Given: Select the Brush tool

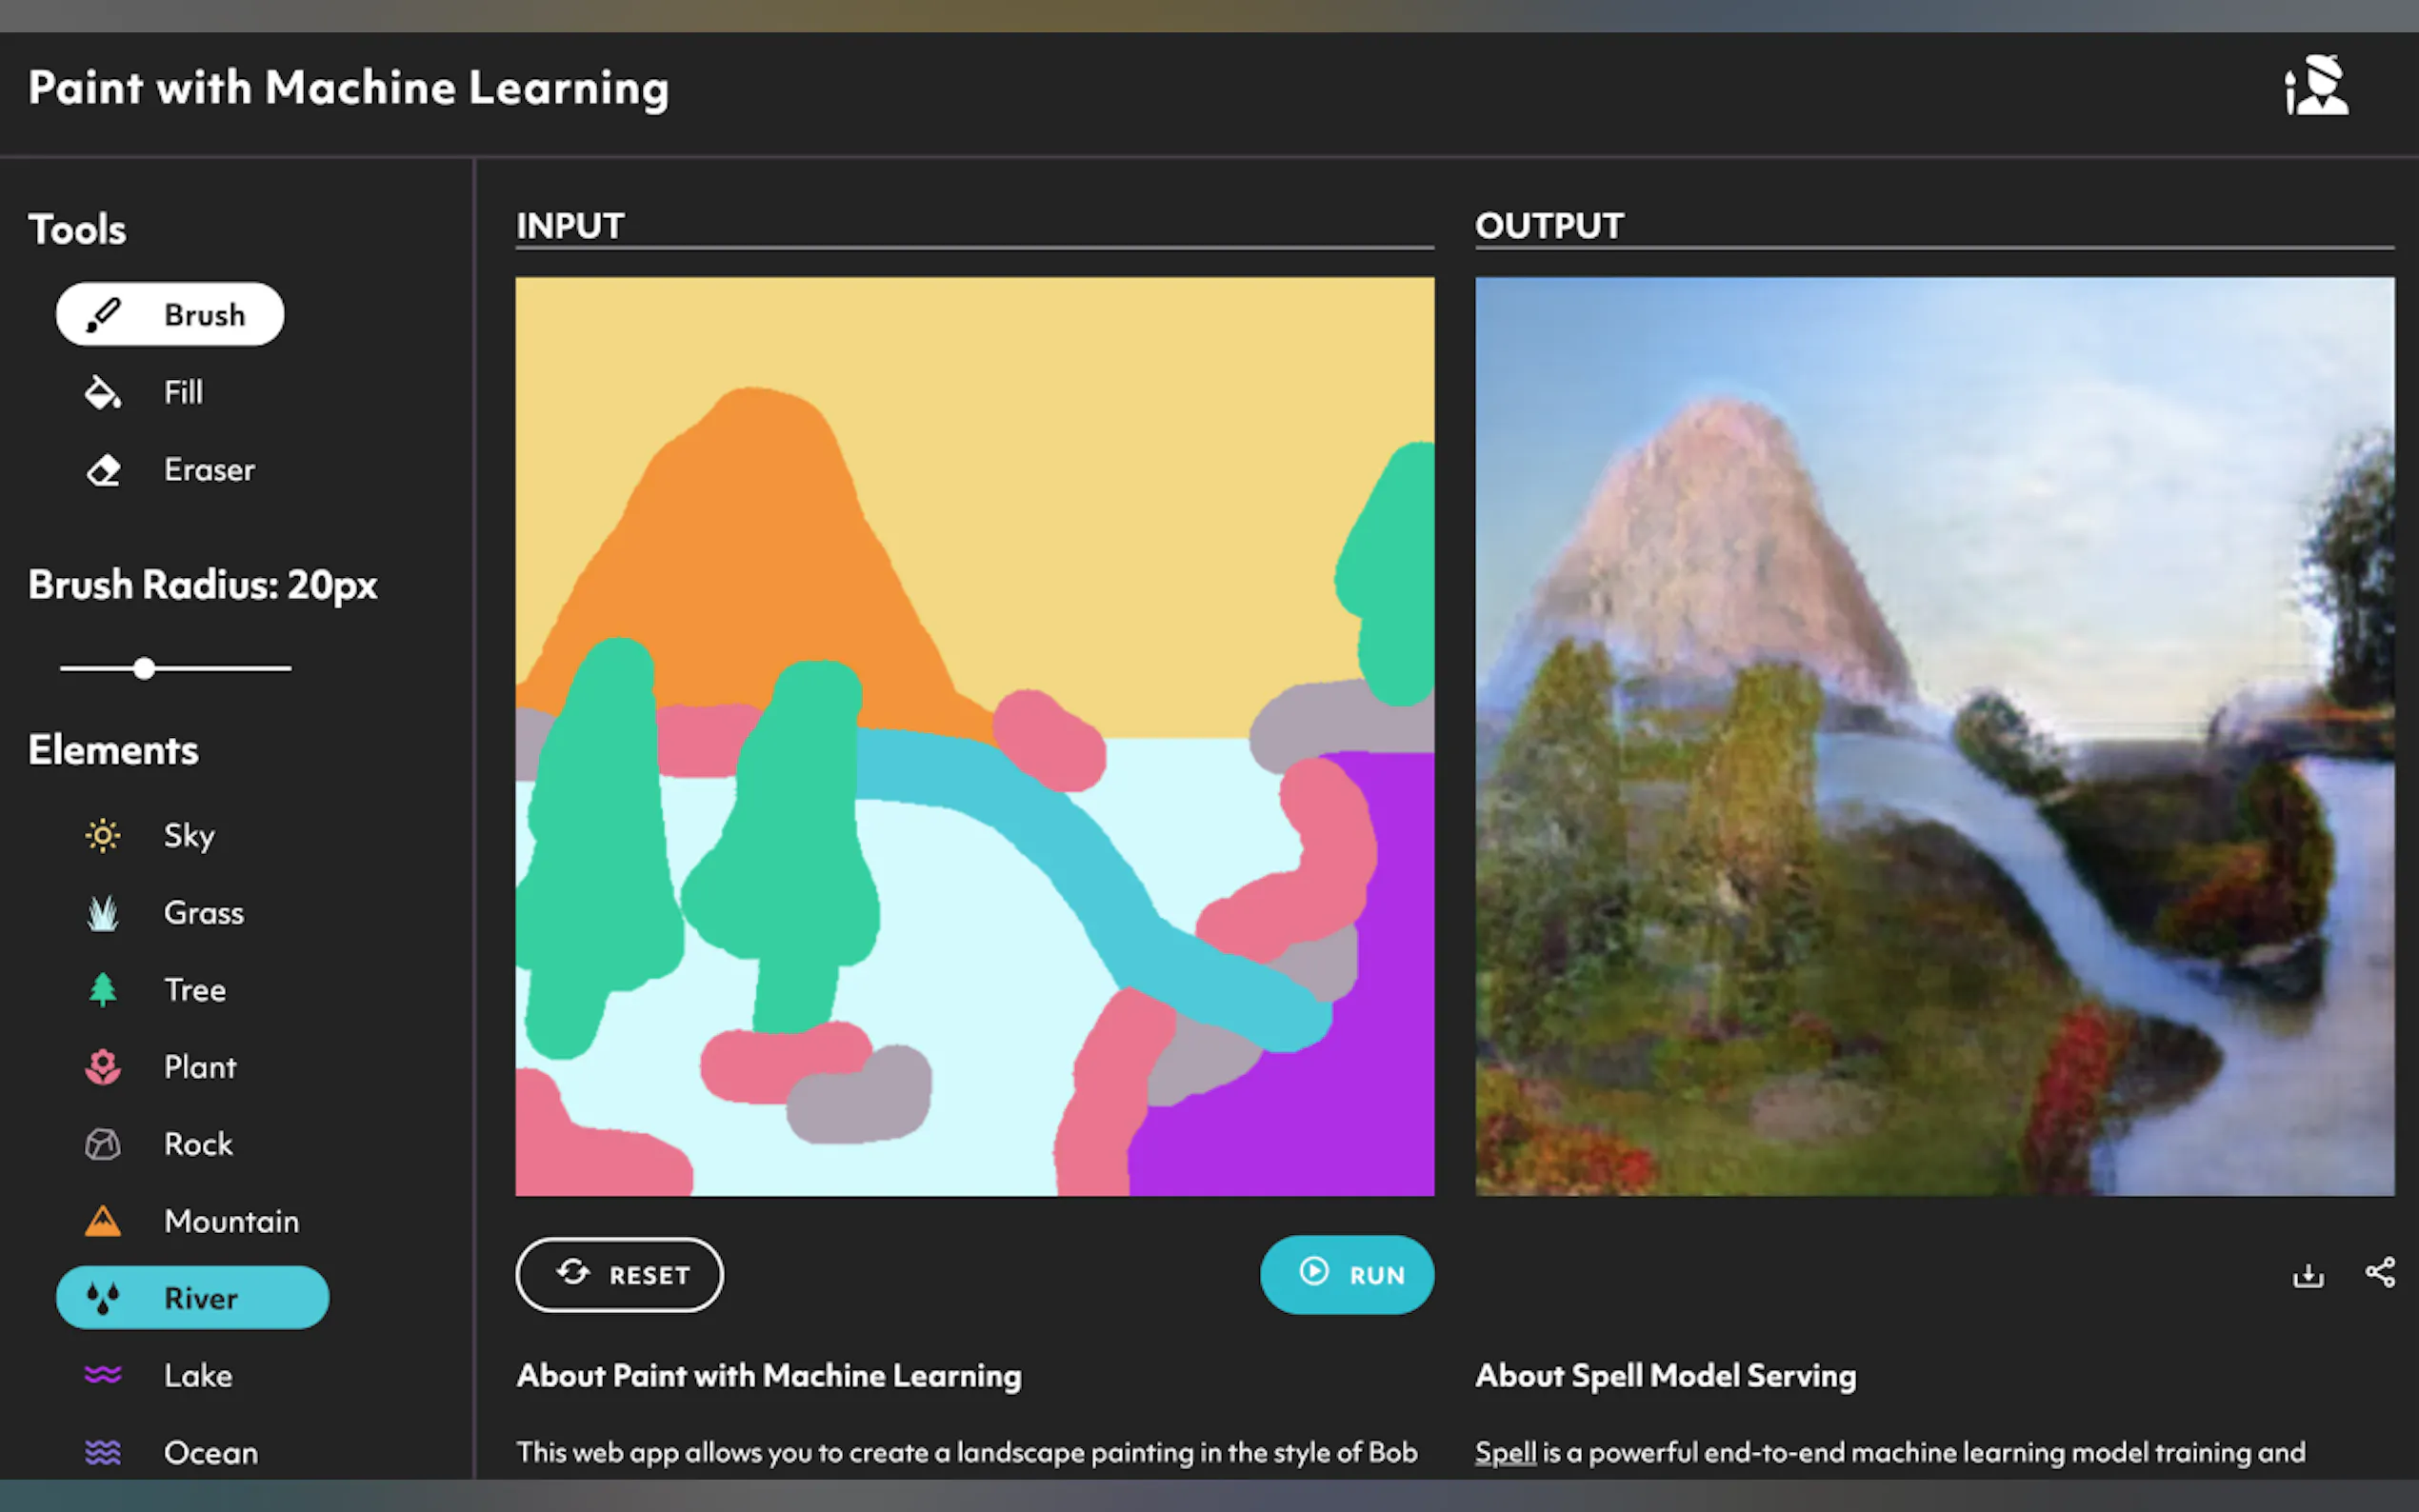Looking at the screenshot, I should point(170,314).
